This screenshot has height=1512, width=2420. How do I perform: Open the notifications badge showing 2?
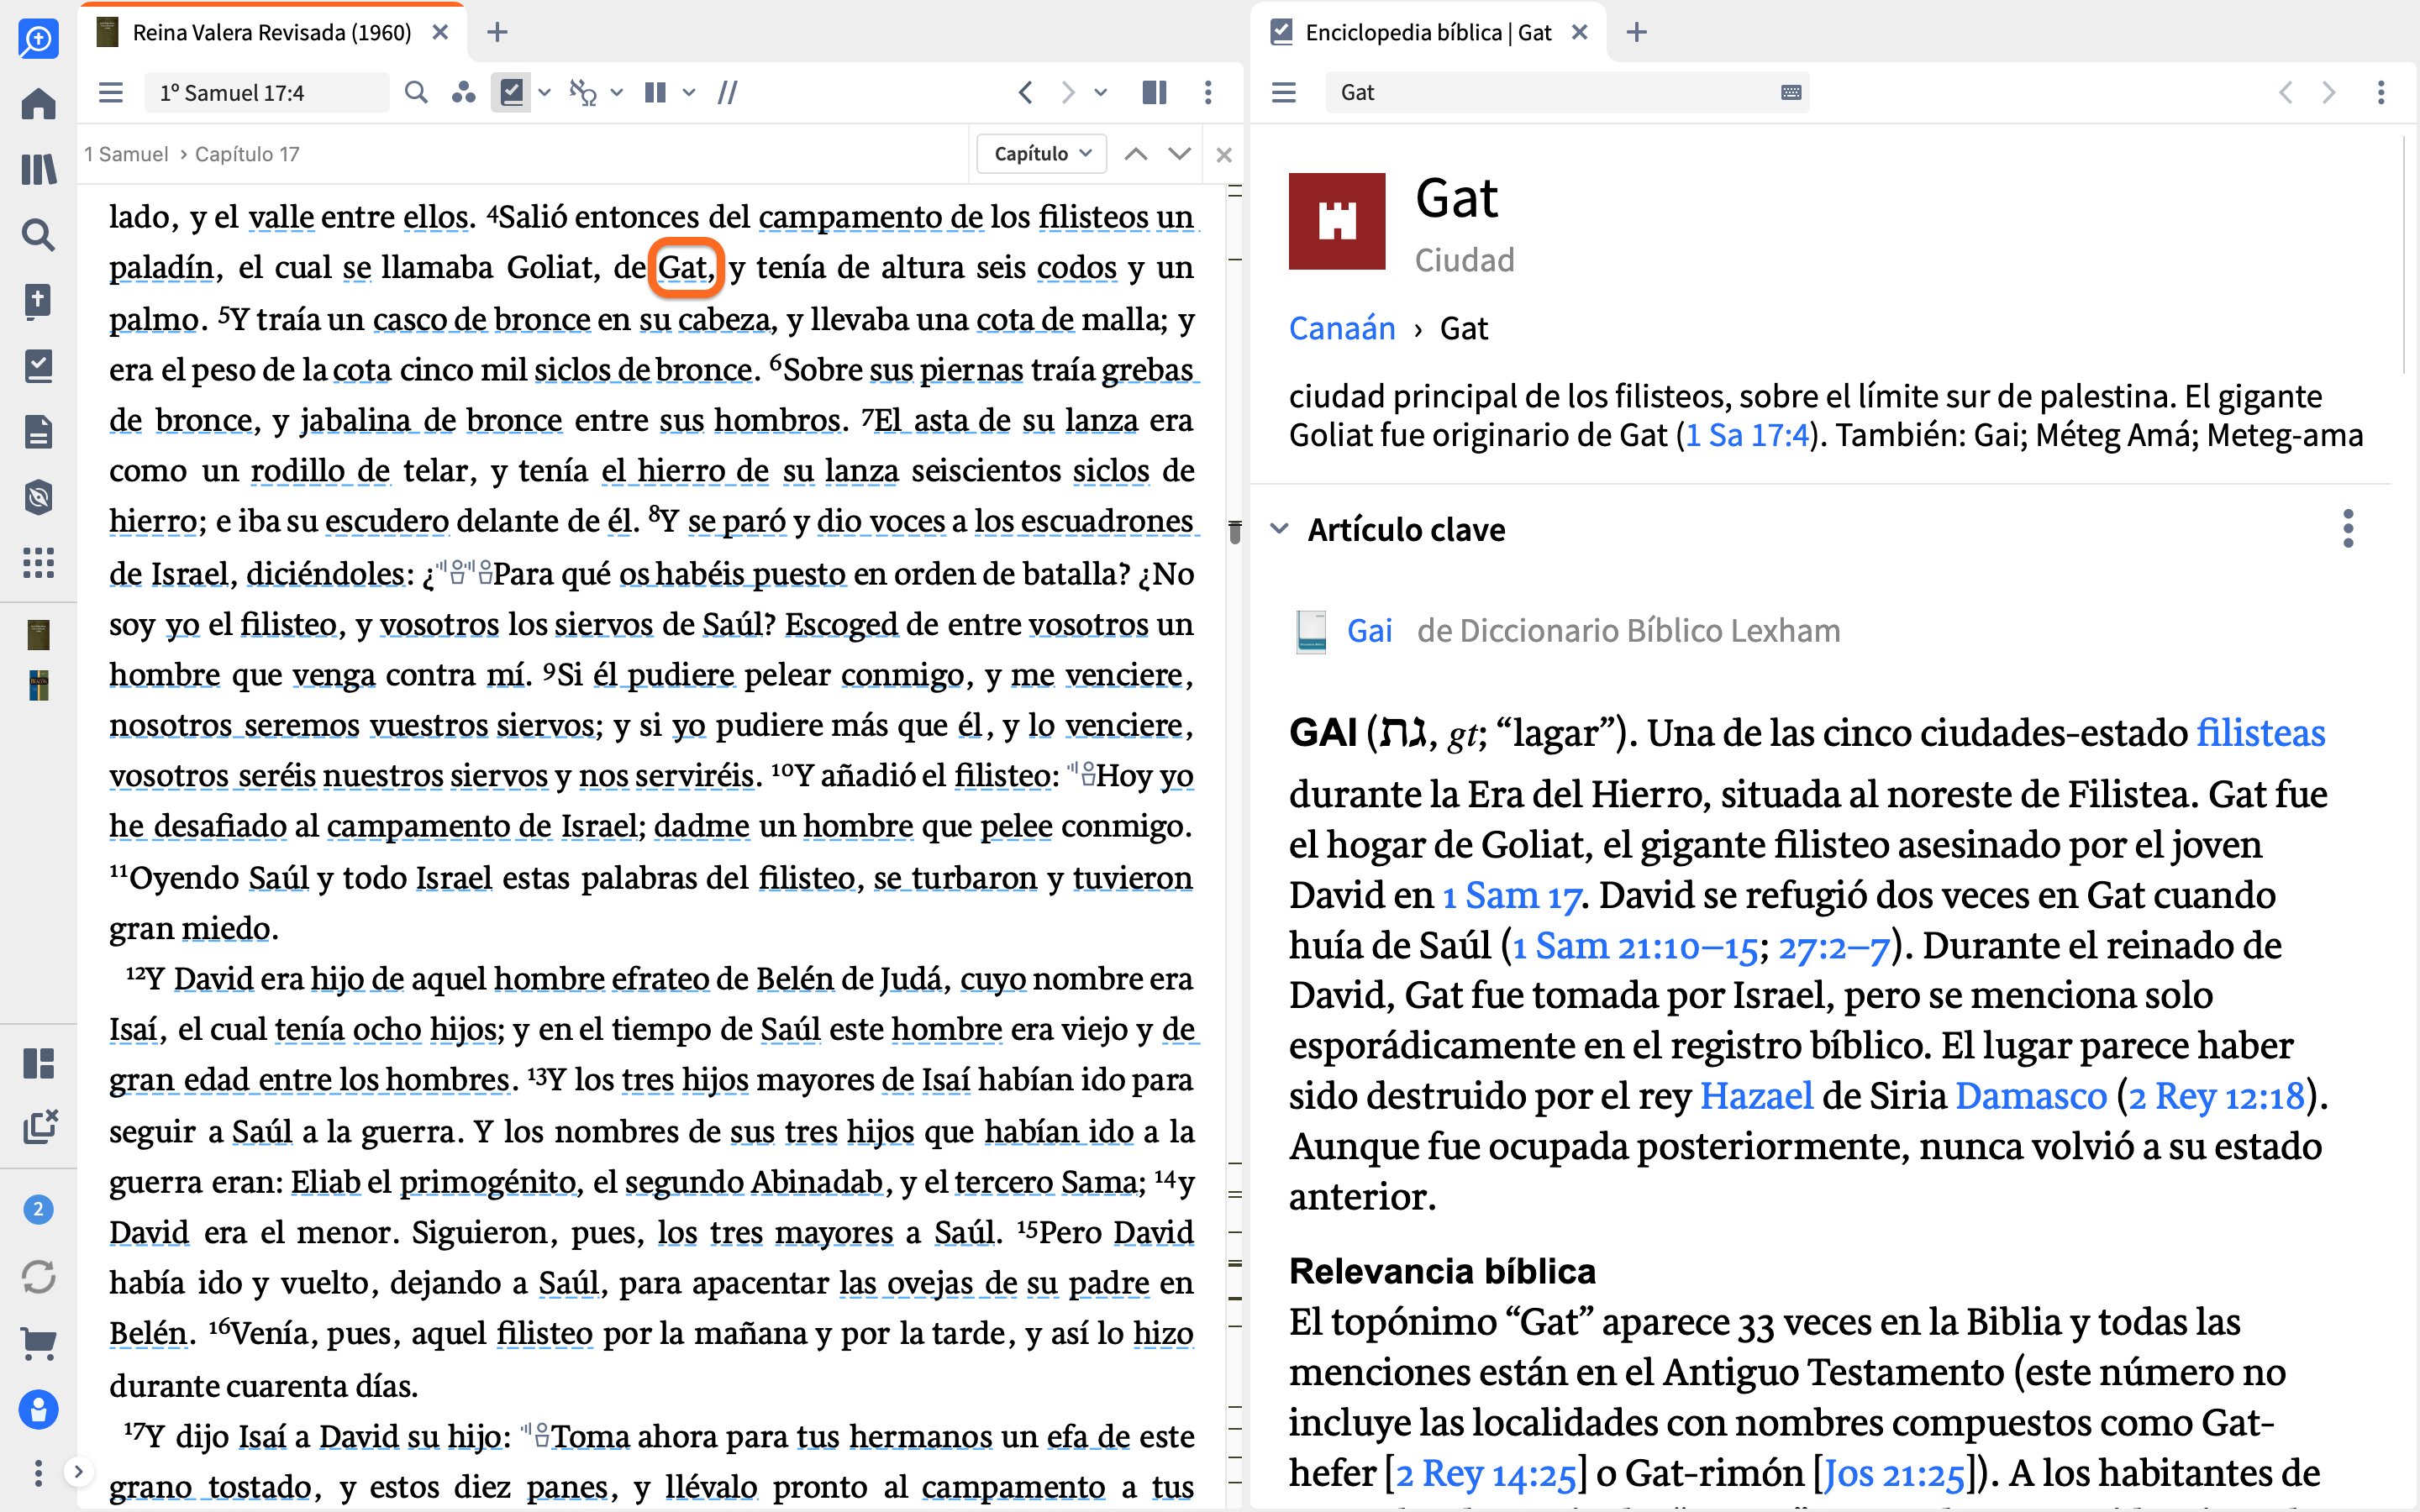click(38, 1209)
